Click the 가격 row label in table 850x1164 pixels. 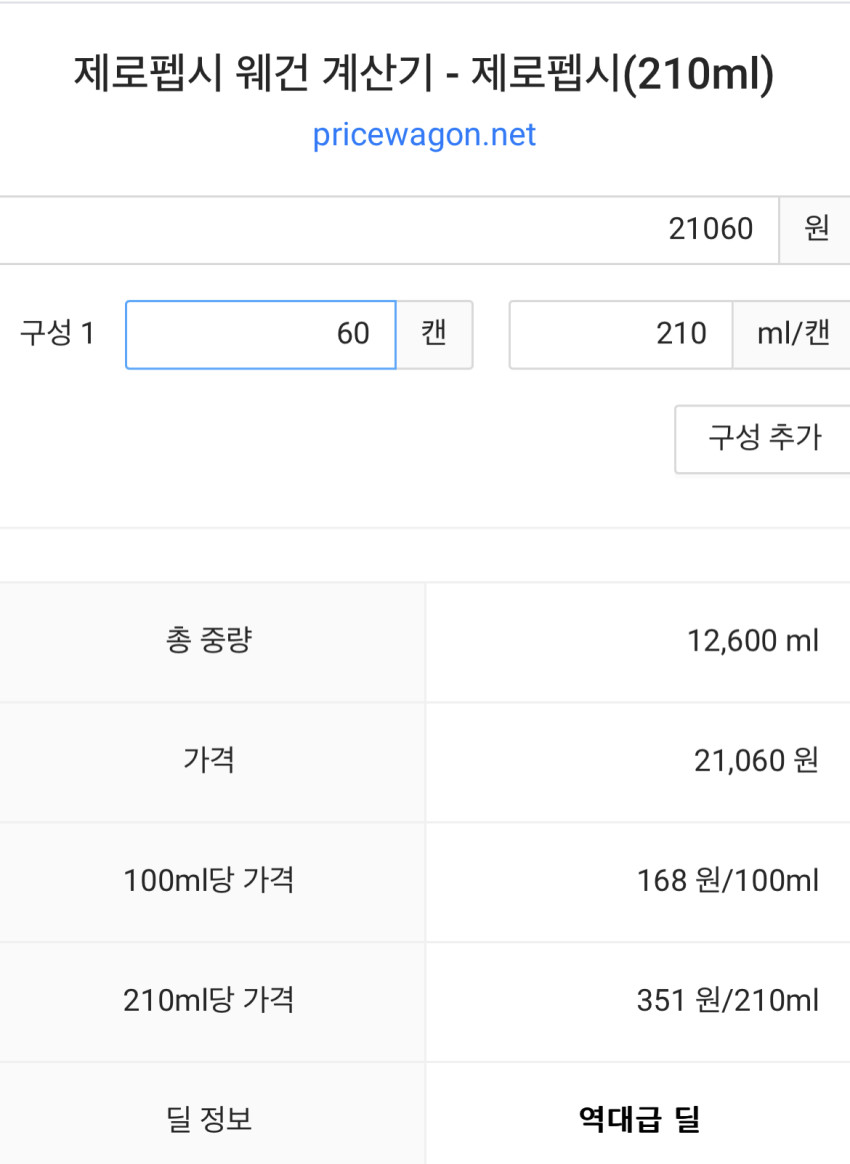209,761
